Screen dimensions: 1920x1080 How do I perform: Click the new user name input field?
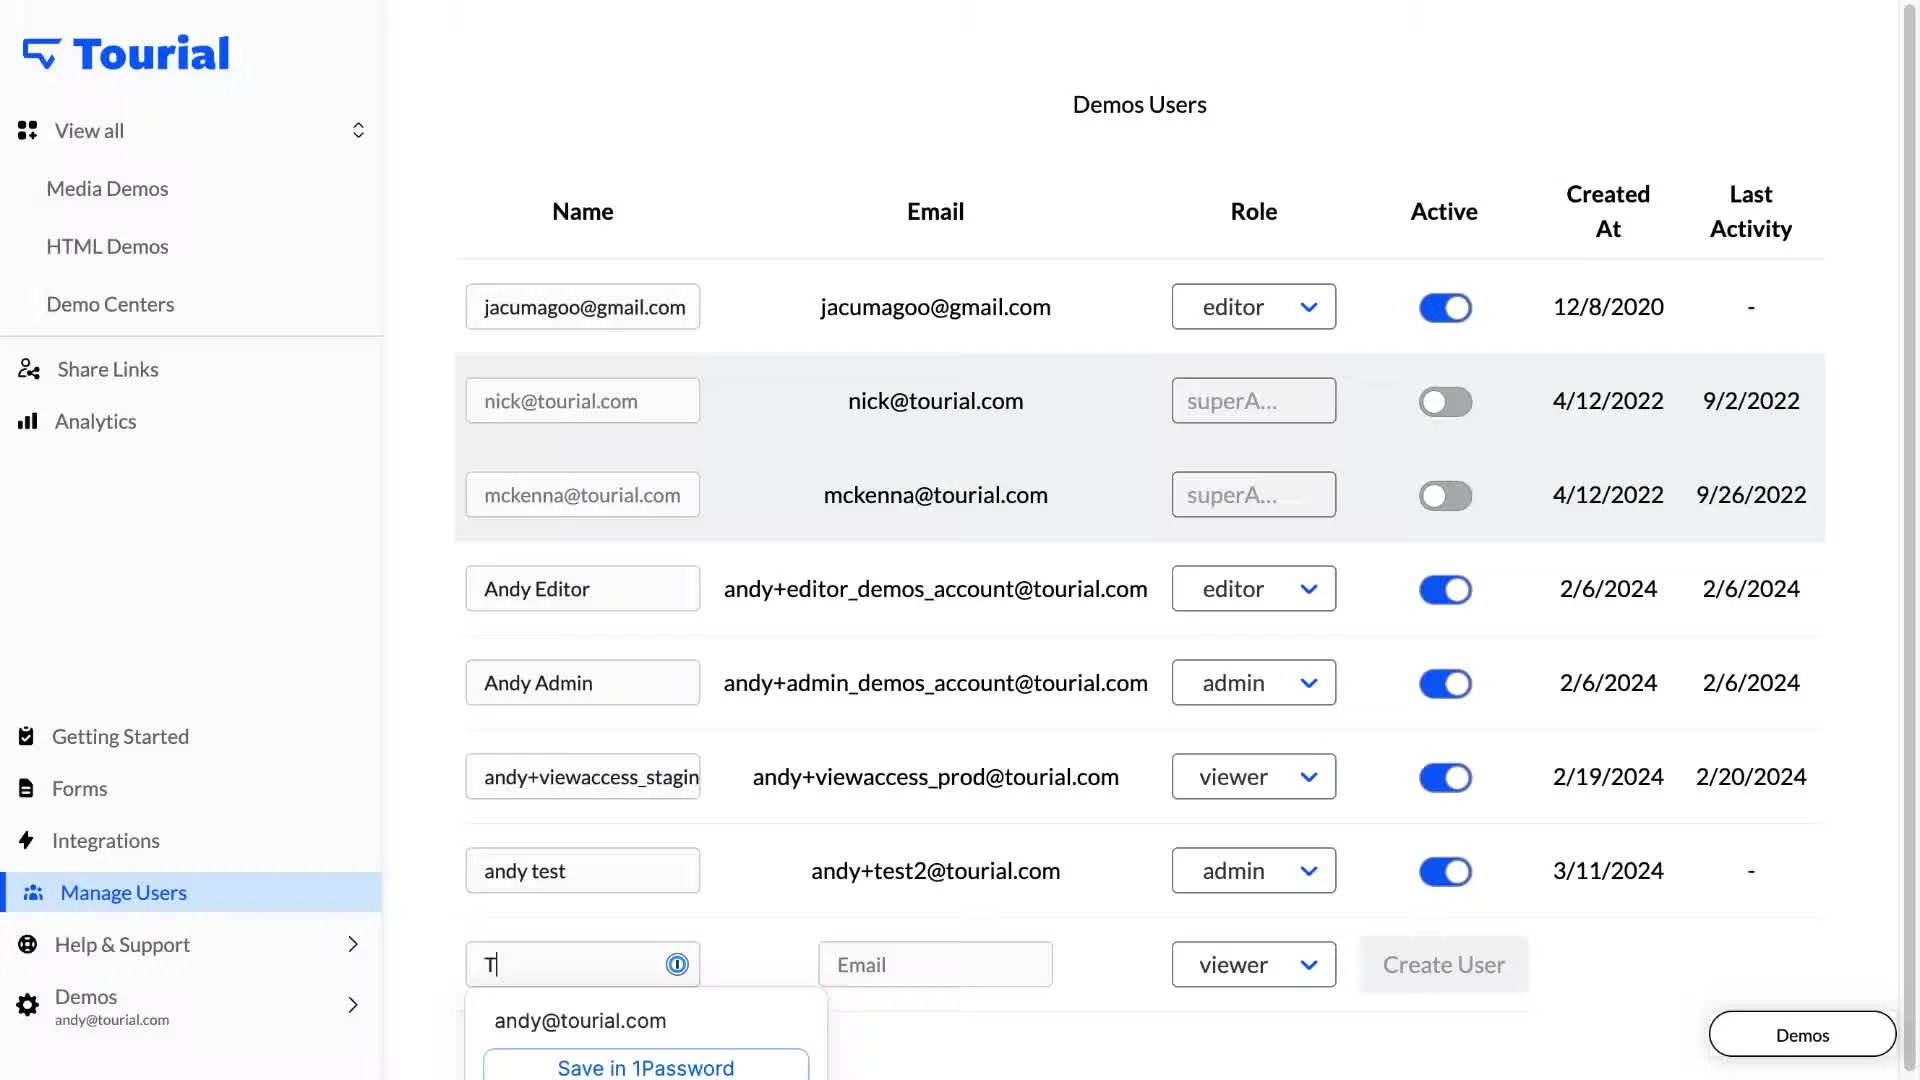click(583, 965)
